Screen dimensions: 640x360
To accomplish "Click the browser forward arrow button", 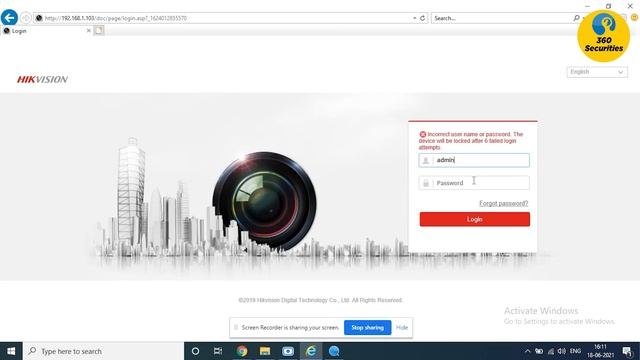I will 25,18.
